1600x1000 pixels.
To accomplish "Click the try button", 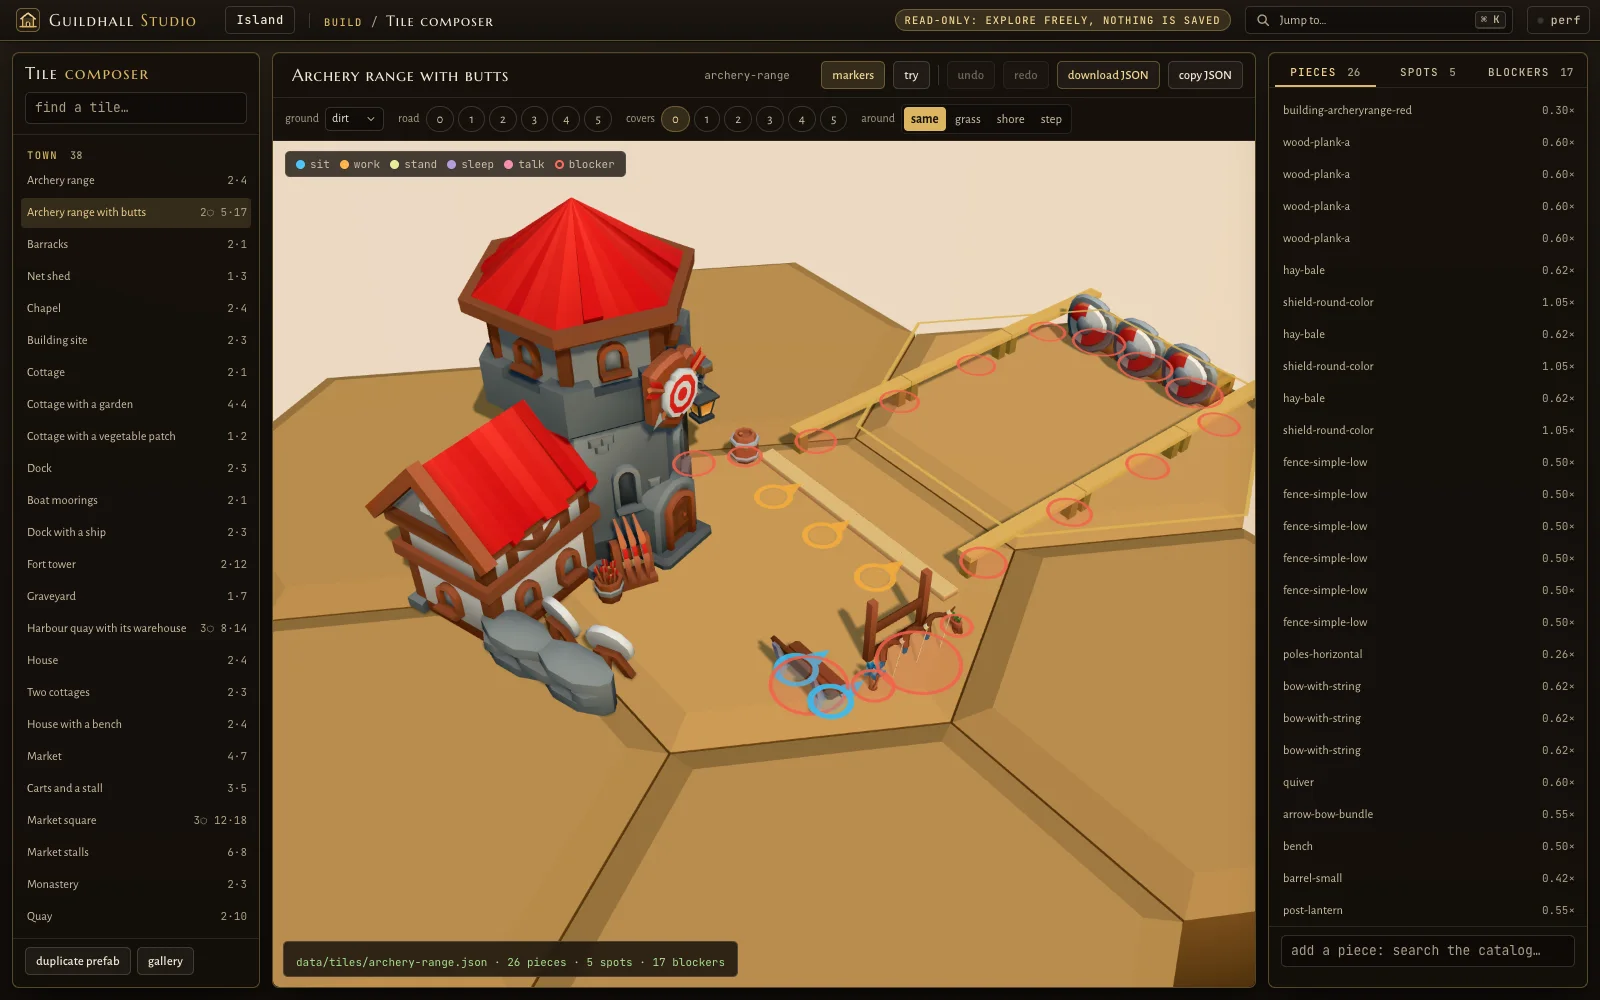I will [911, 75].
